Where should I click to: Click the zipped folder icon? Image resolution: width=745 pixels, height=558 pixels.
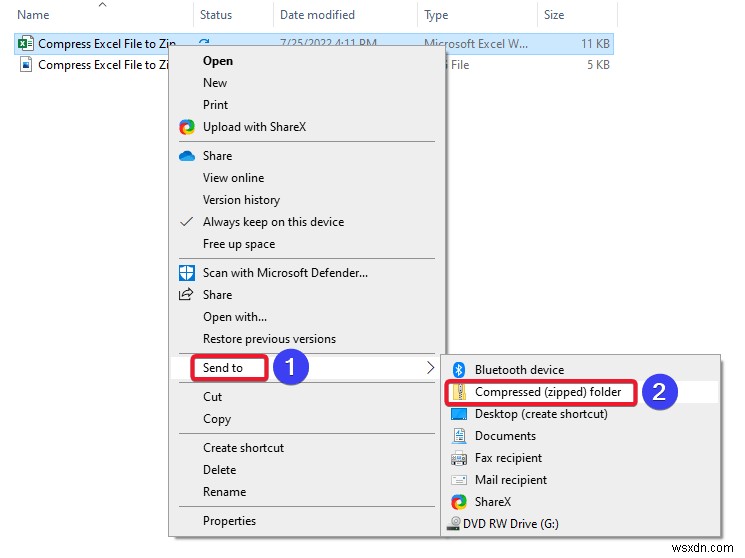pos(459,392)
